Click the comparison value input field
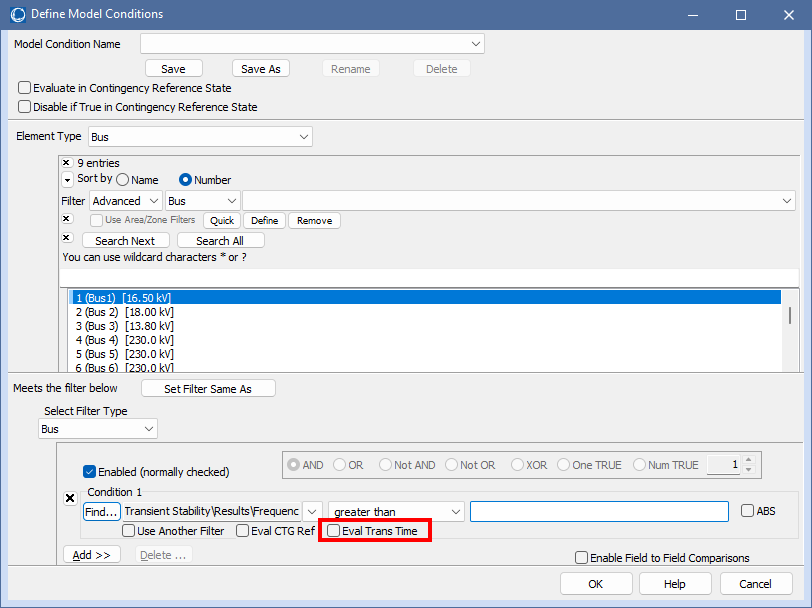Viewport: 812px width, 608px height. coord(599,512)
